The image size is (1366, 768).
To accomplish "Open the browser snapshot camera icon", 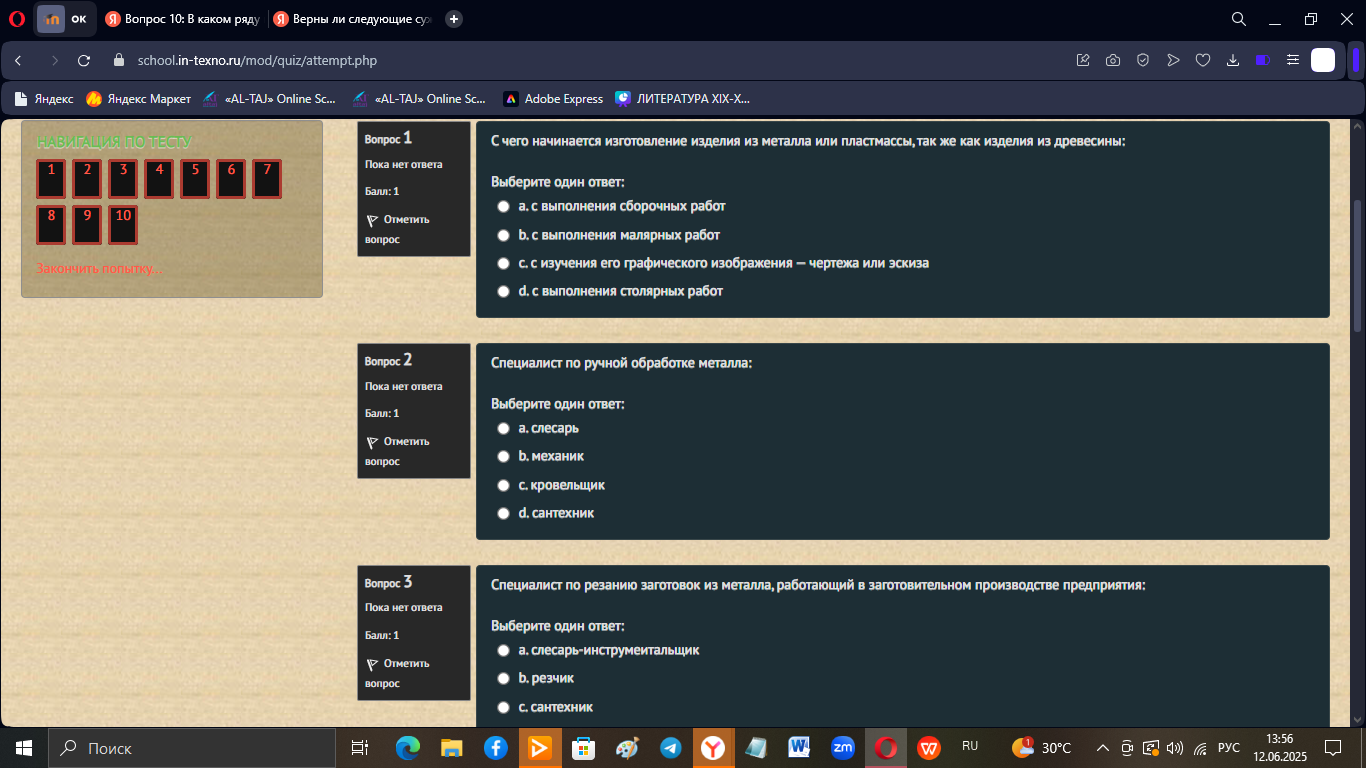I will pyautogui.click(x=1113, y=60).
